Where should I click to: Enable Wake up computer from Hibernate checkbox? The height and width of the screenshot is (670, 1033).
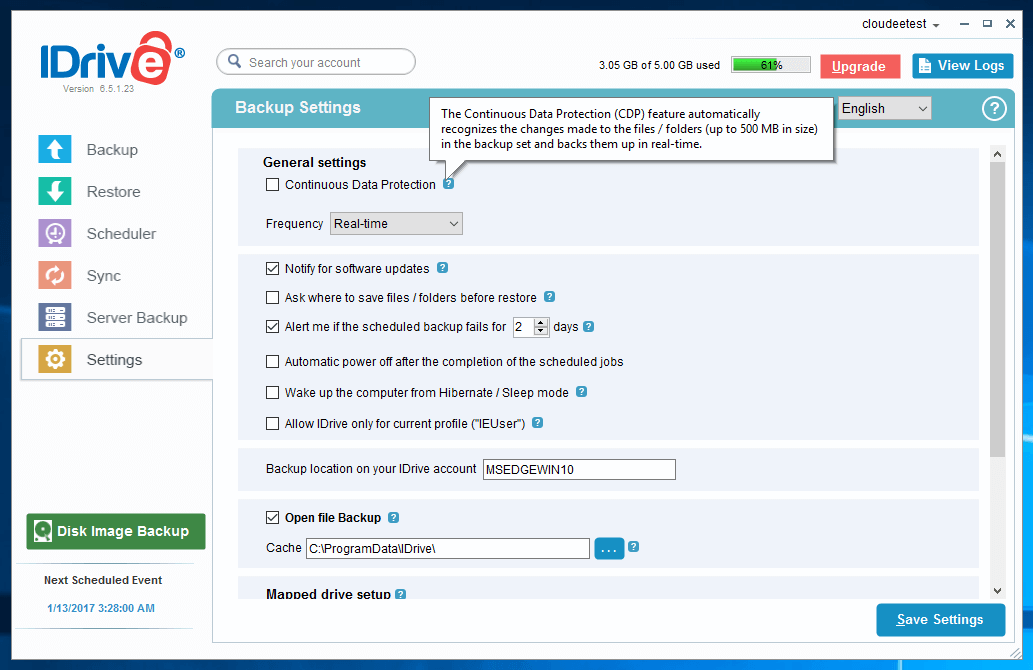click(x=272, y=393)
